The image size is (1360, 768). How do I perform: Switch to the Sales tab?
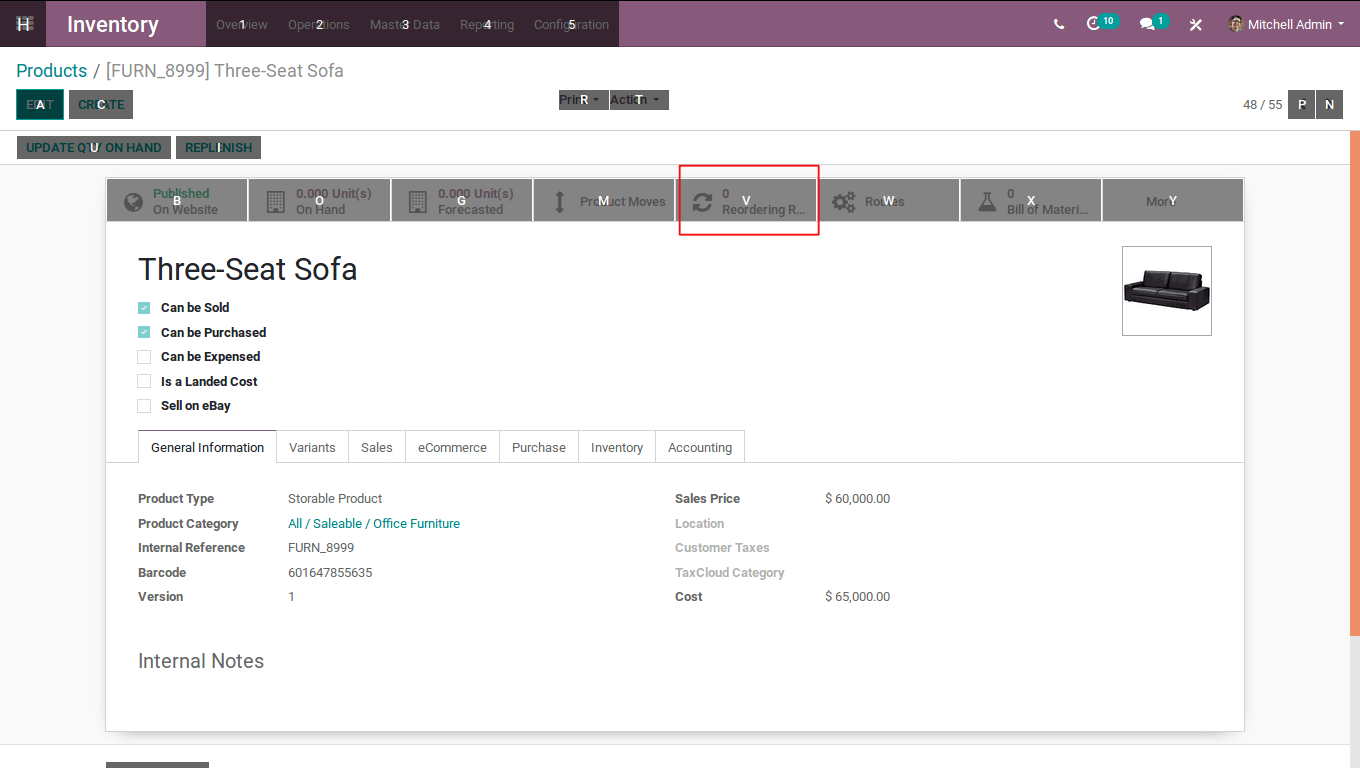[x=377, y=447]
